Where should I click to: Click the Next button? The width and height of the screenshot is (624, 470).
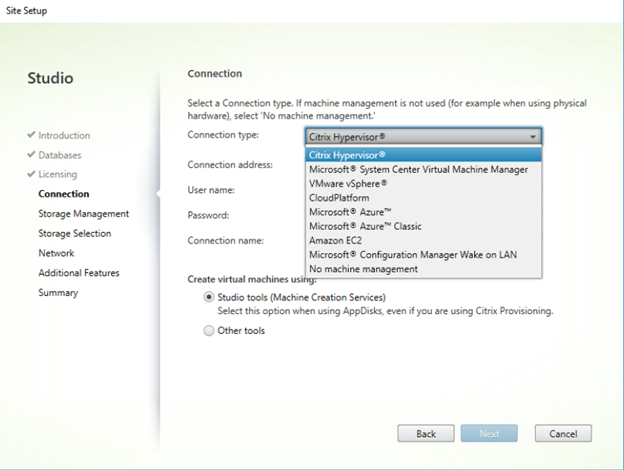click(489, 433)
